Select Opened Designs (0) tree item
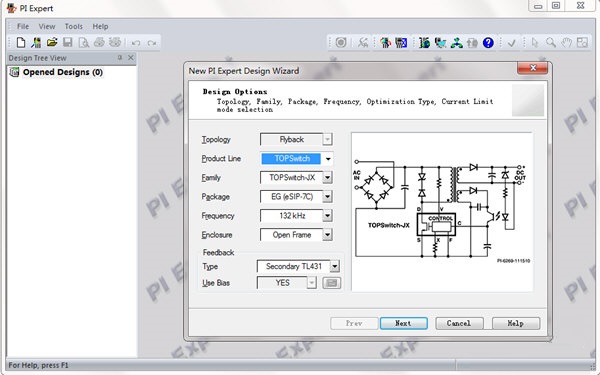This screenshot has height=375, width=600. [x=63, y=72]
